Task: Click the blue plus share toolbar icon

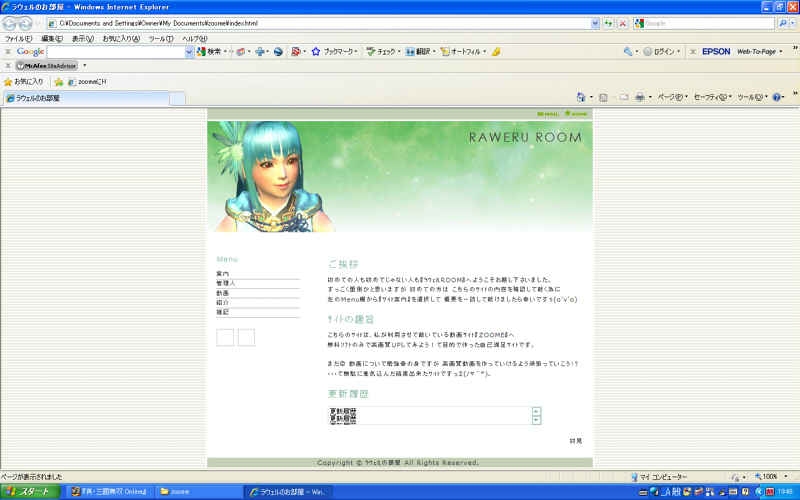Action: coord(260,52)
